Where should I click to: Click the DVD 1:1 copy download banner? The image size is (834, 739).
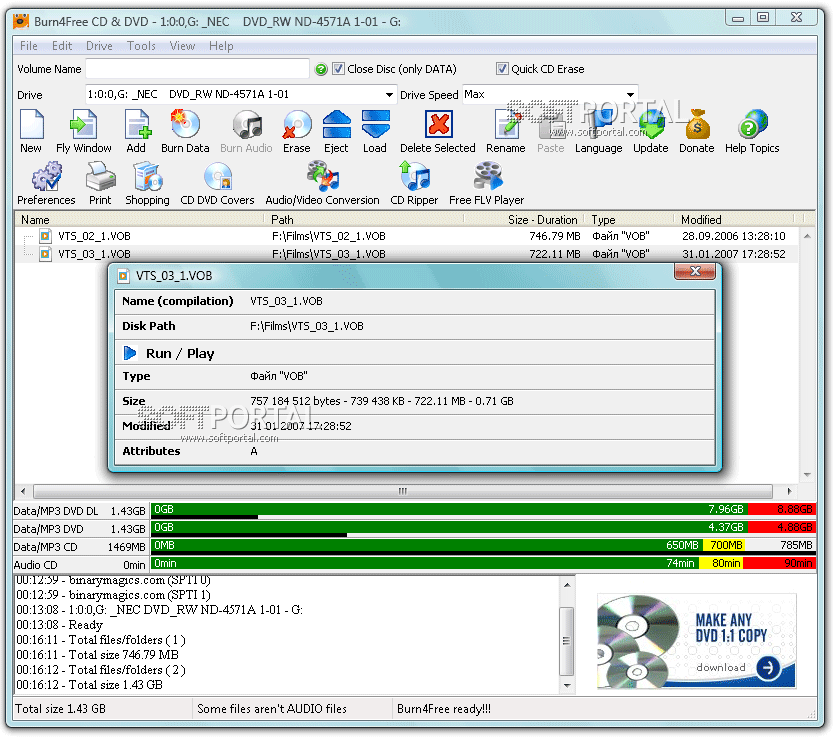pos(696,640)
